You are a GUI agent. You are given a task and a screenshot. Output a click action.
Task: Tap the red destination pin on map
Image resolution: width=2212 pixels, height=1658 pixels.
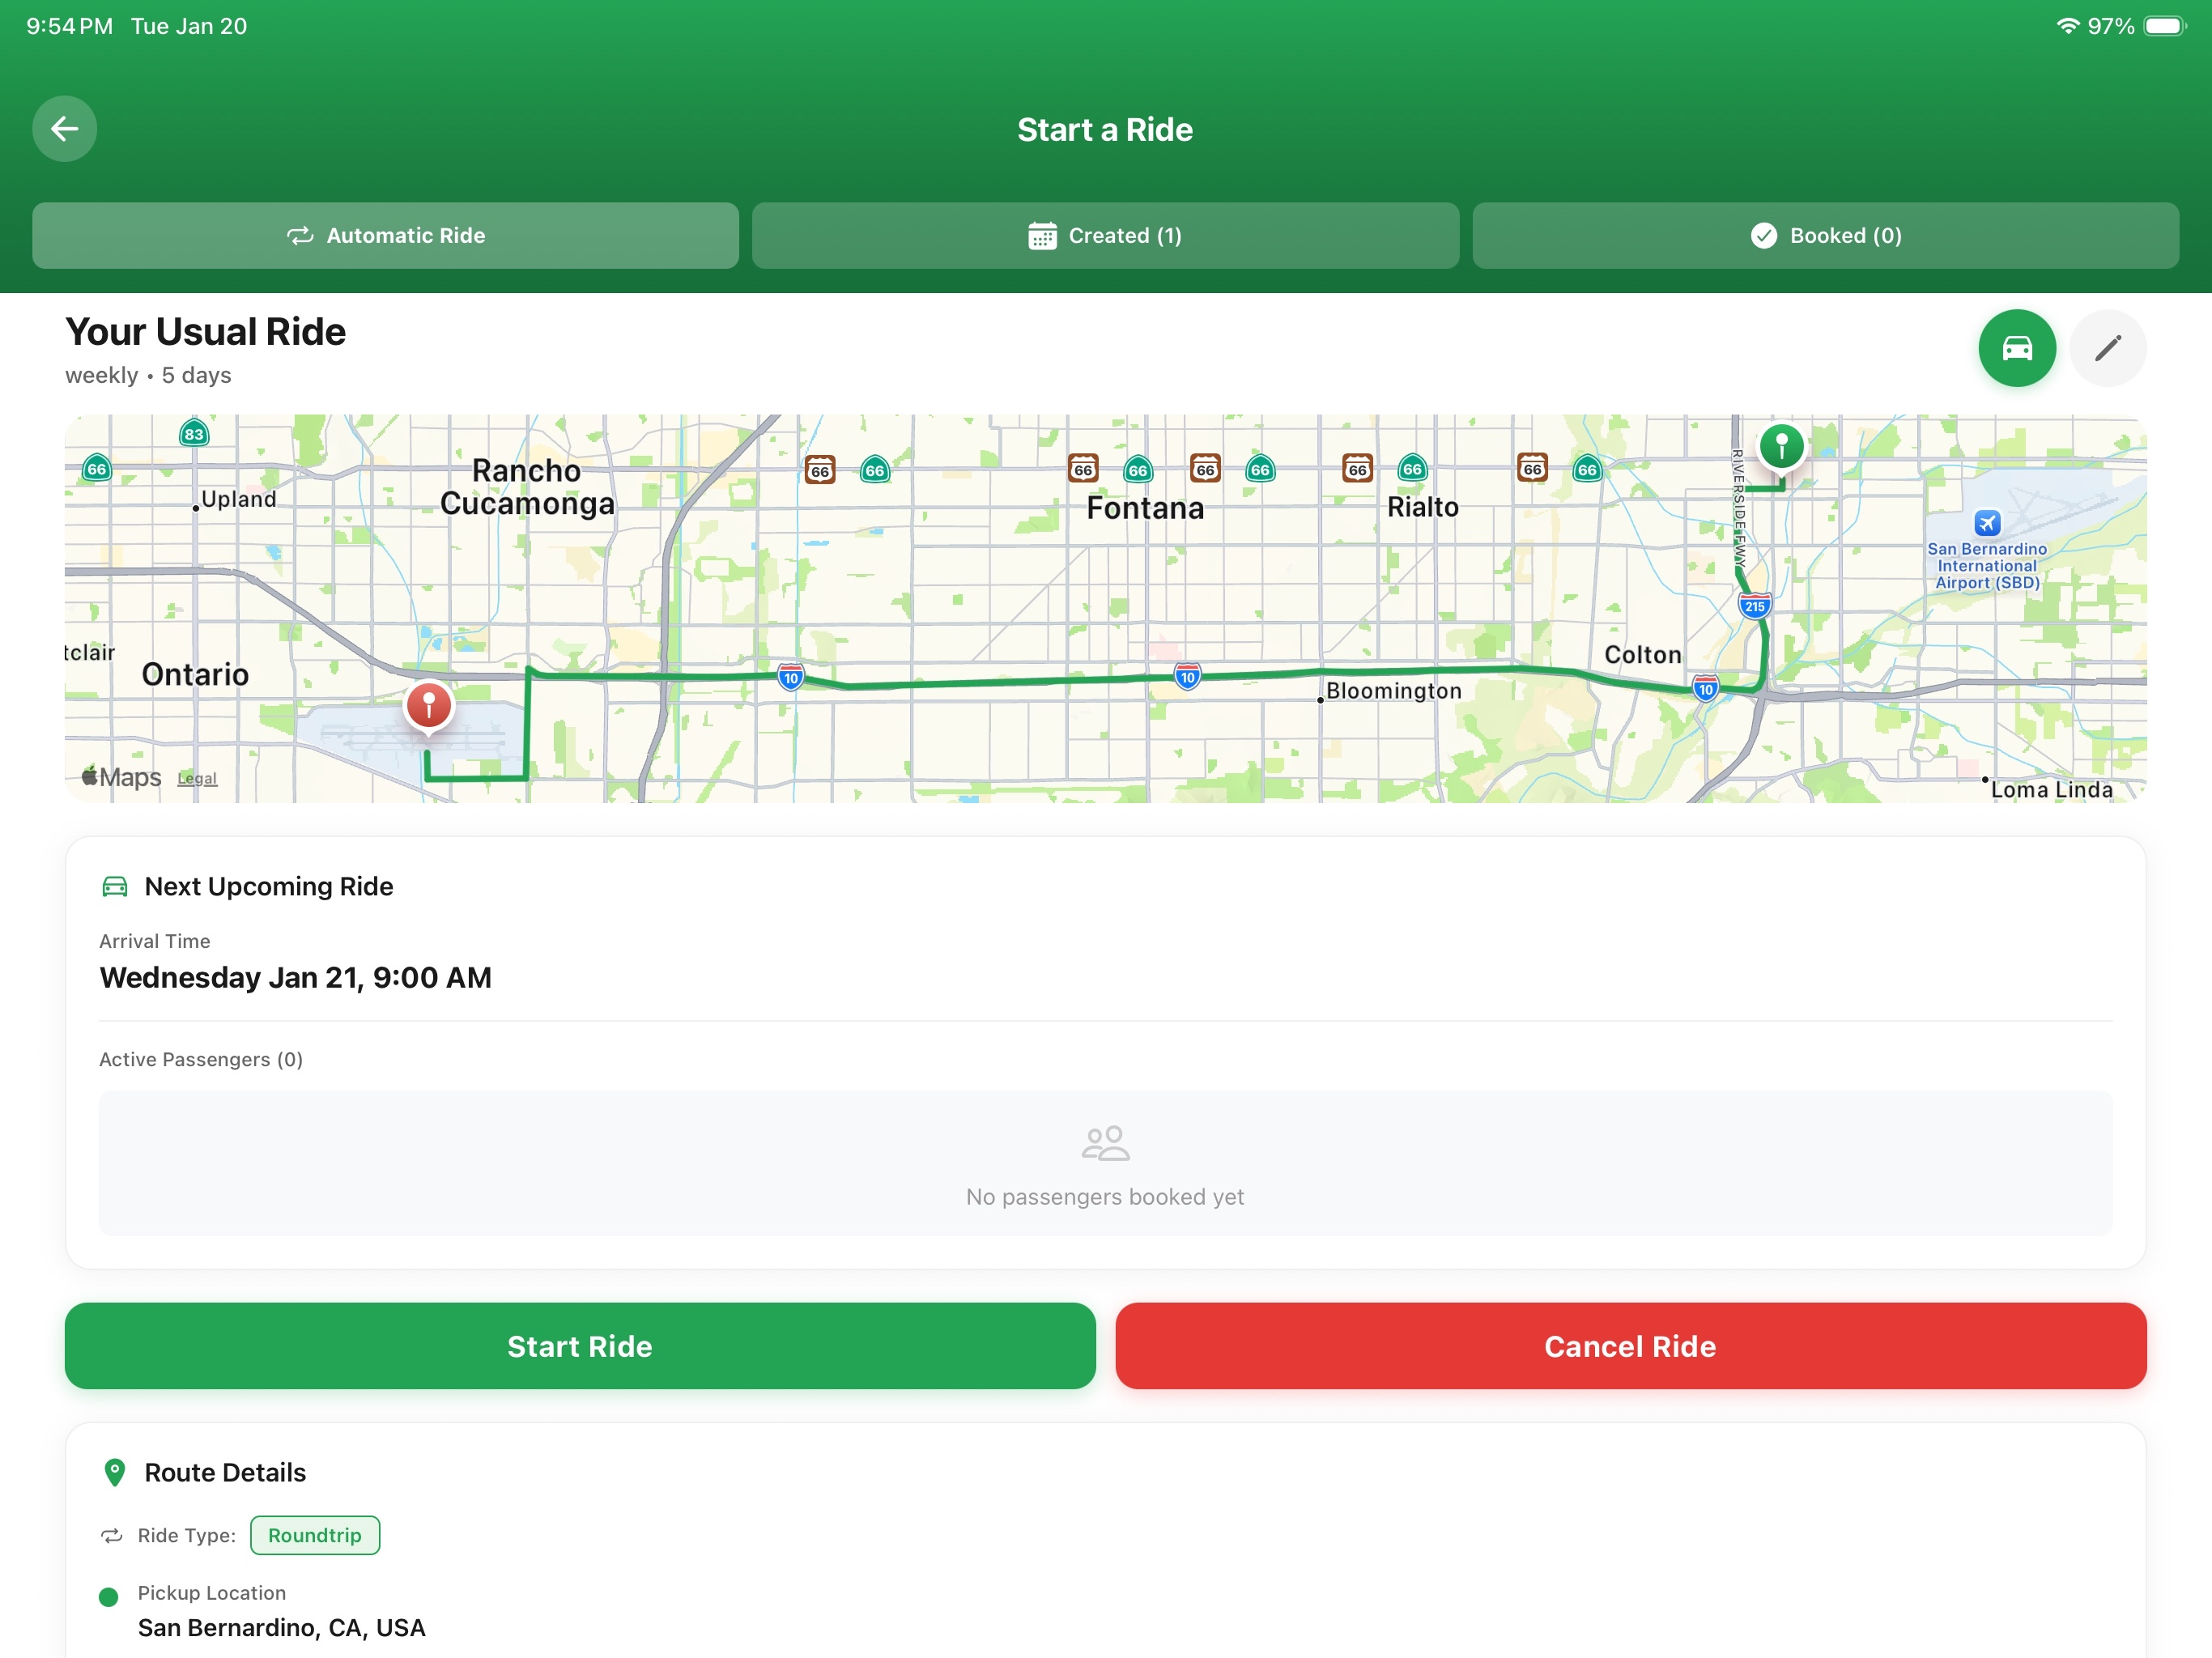429,708
